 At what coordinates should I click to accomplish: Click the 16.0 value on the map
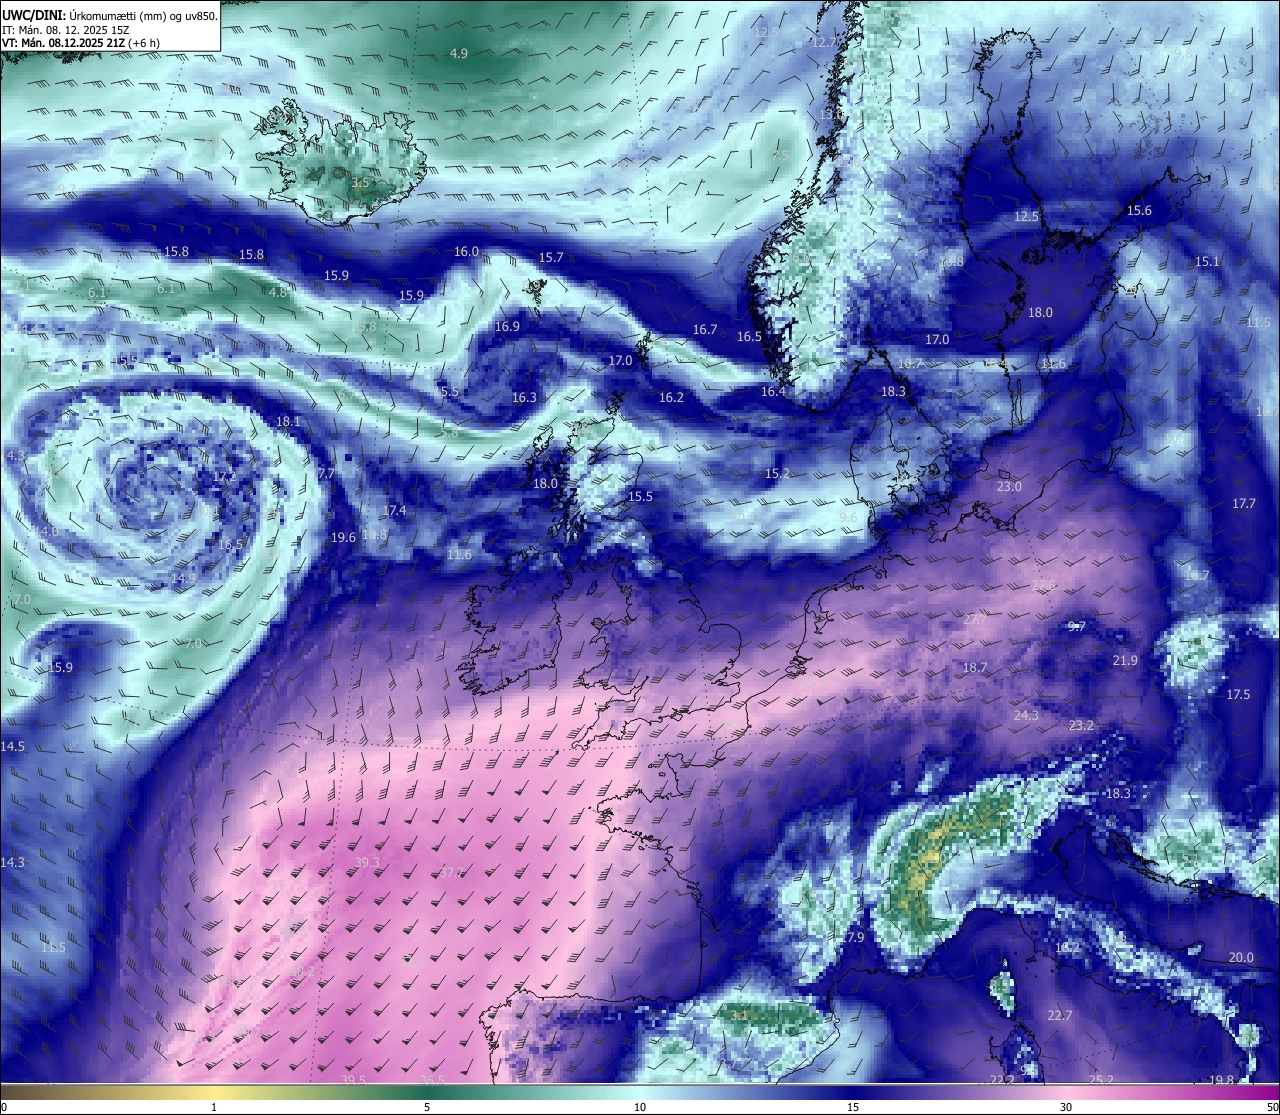coord(467,252)
